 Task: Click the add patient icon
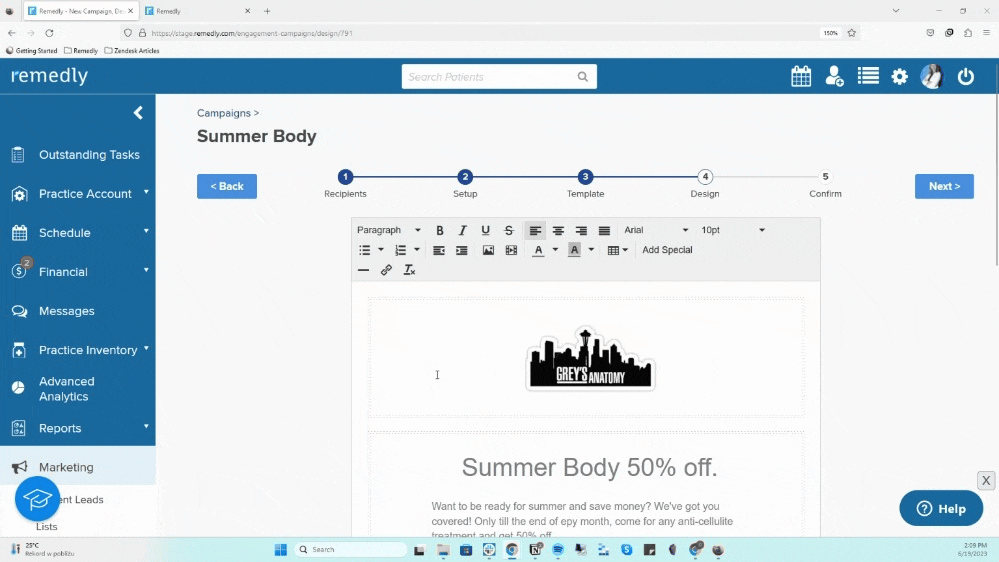pyautogui.click(x=834, y=76)
